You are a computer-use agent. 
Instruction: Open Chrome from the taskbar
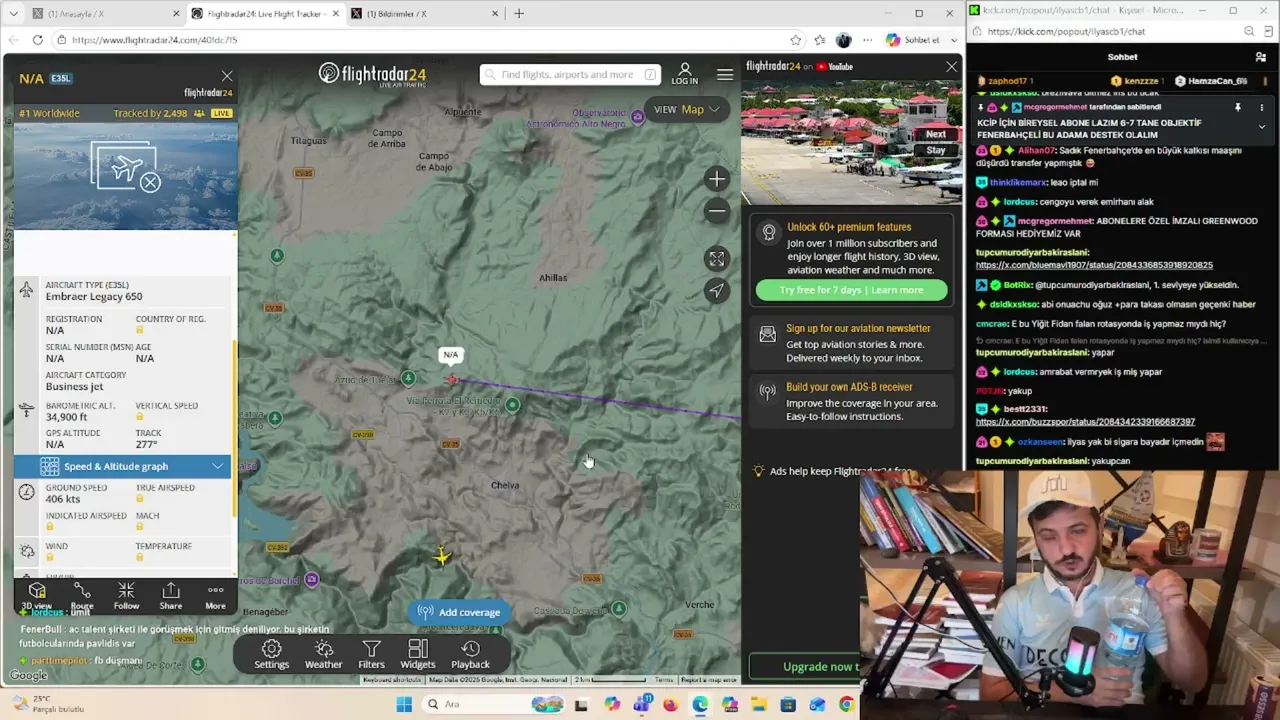pos(846,705)
